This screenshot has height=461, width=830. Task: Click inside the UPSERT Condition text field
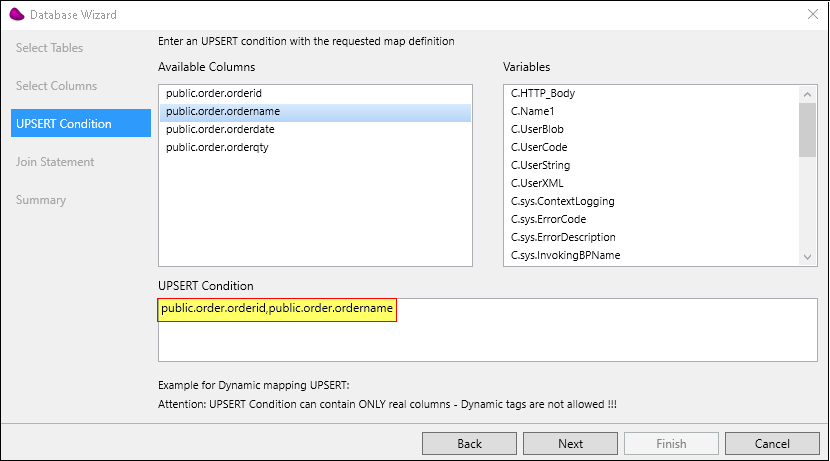coord(488,330)
